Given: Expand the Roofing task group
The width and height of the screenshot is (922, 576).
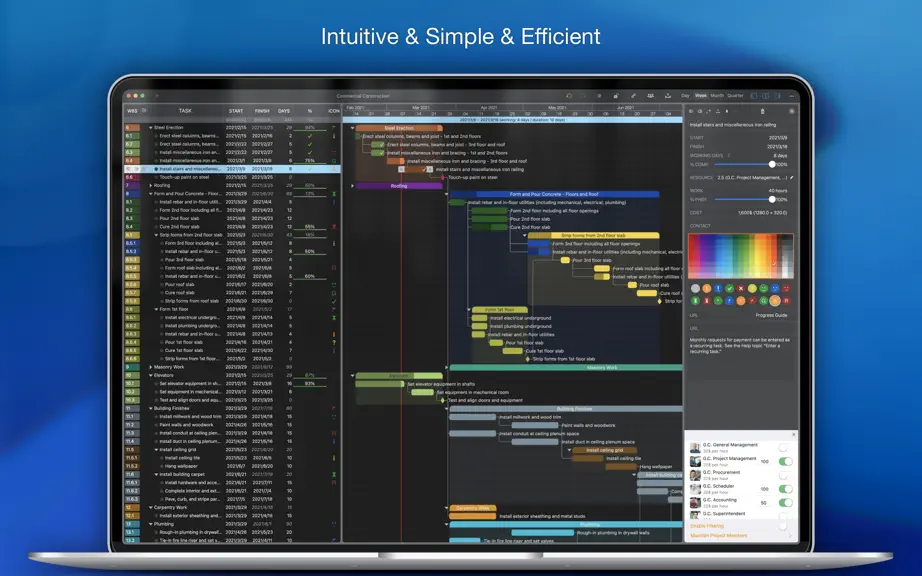Looking at the screenshot, I should (x=151, y=185).
